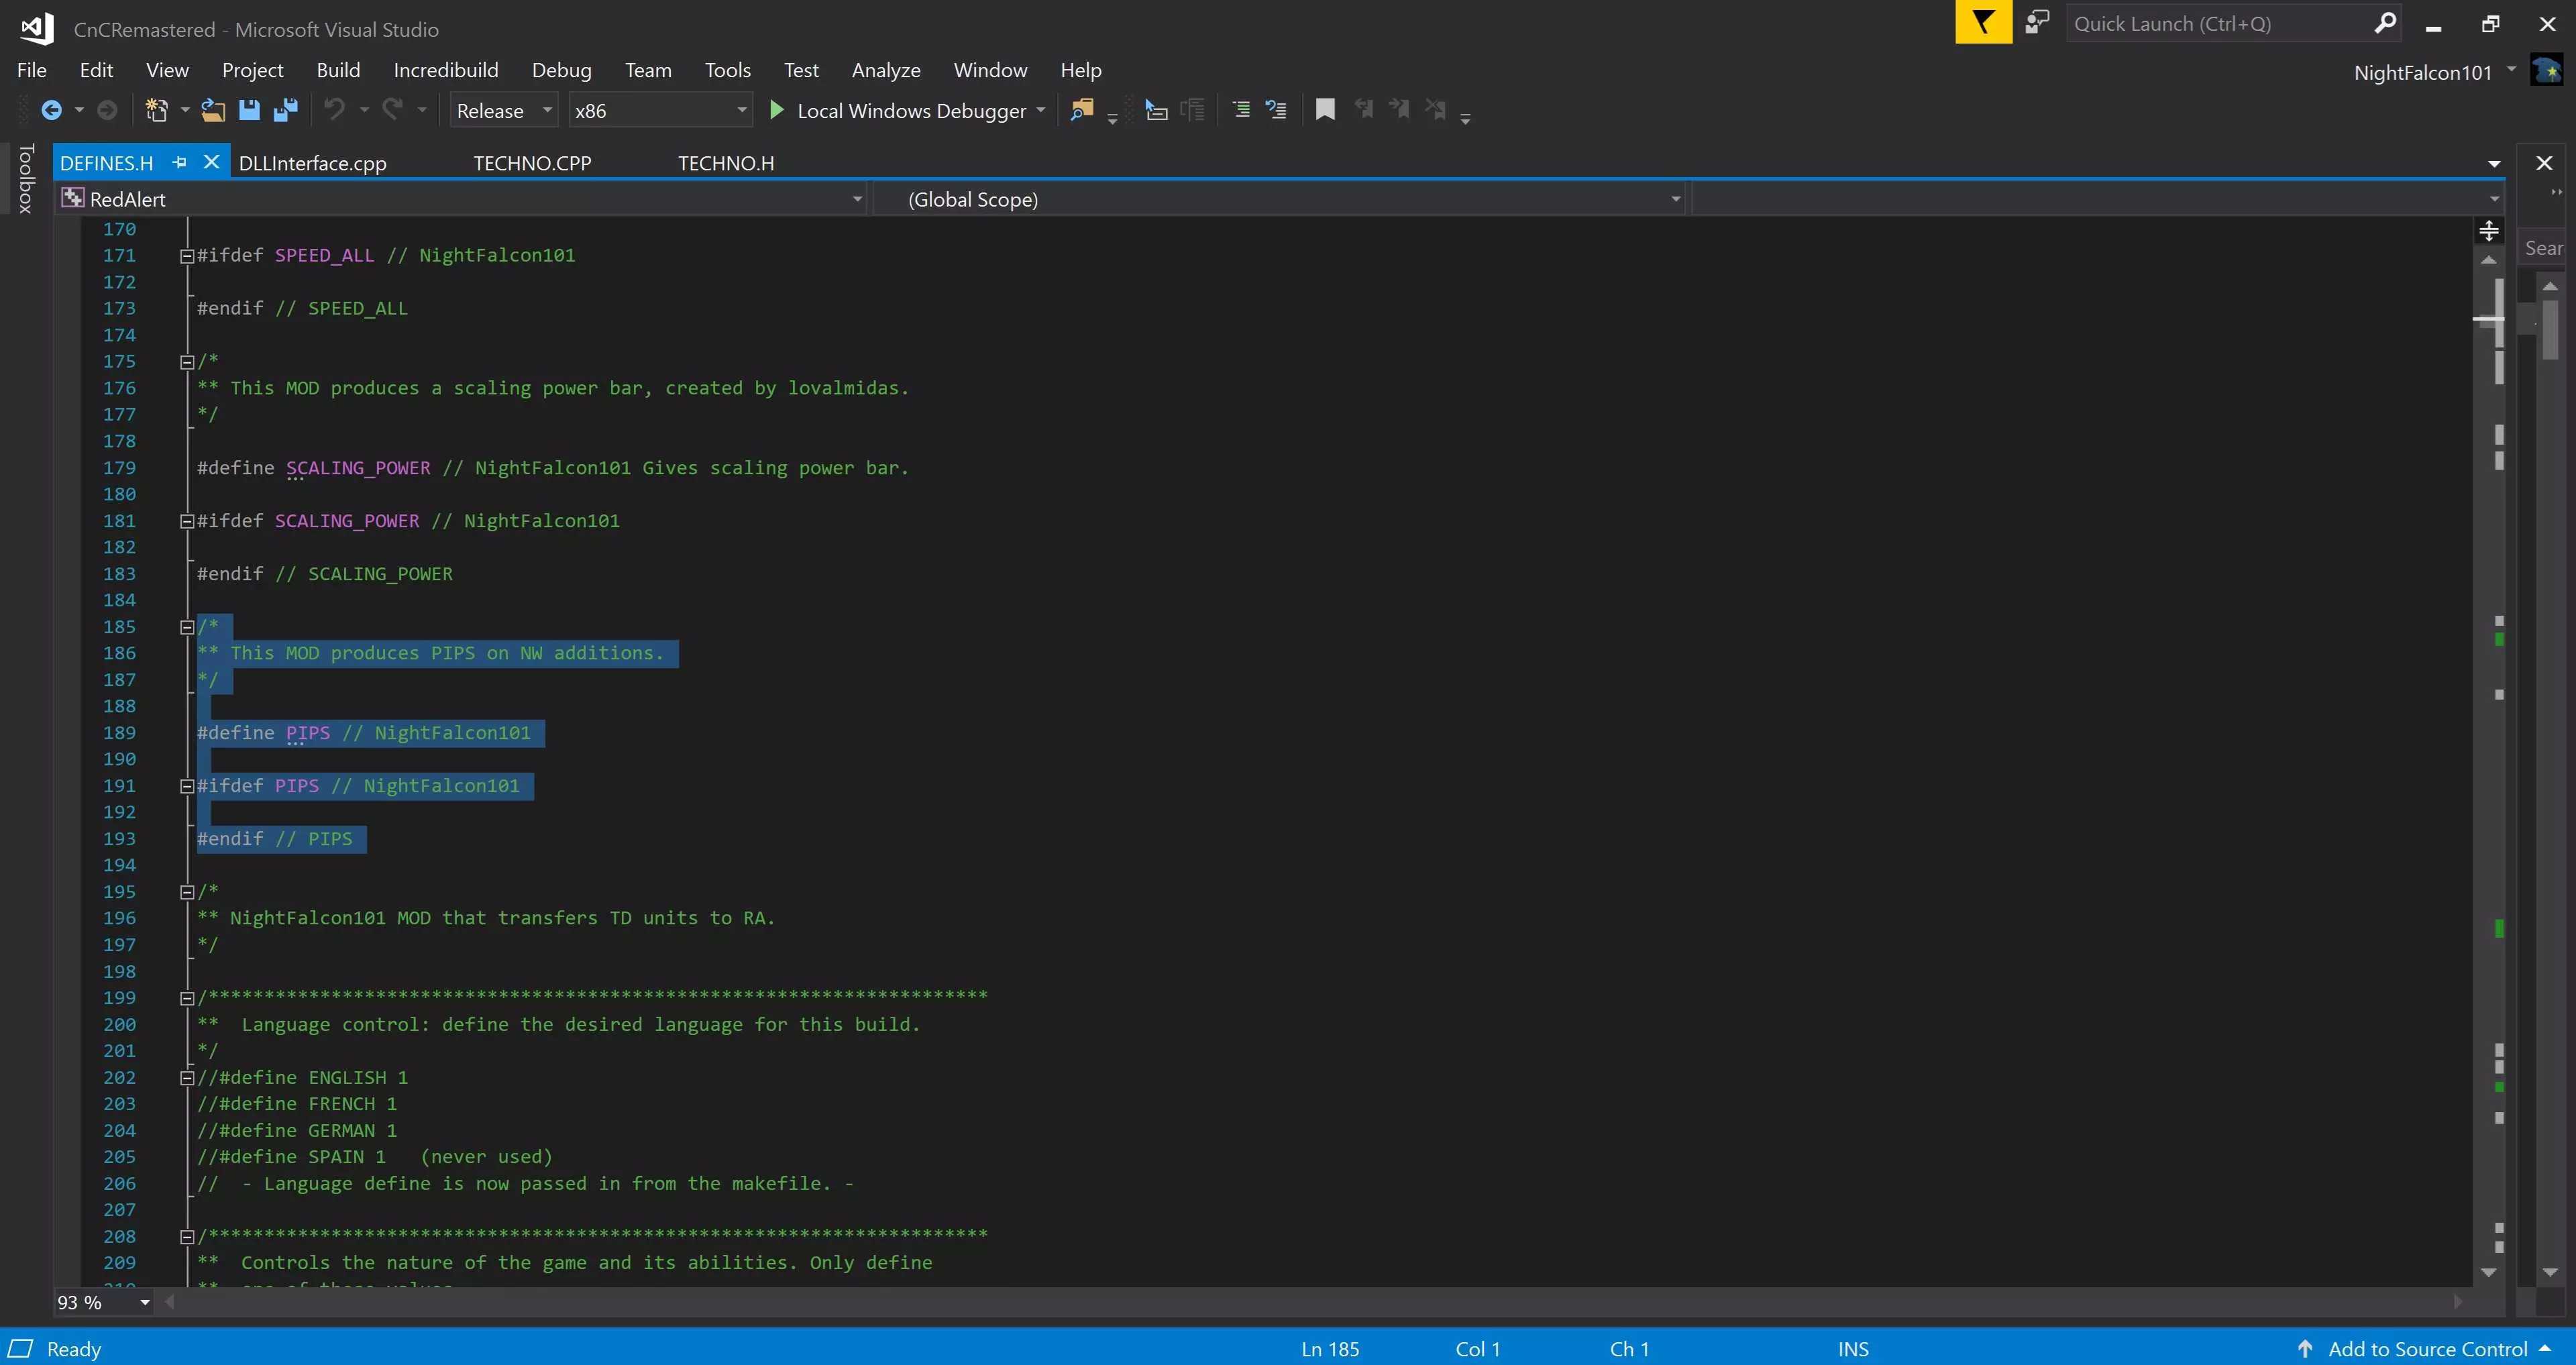Click the comment selected lines icon
The height and width of the screenshot is (1365, 2576).
[1241, 110]
